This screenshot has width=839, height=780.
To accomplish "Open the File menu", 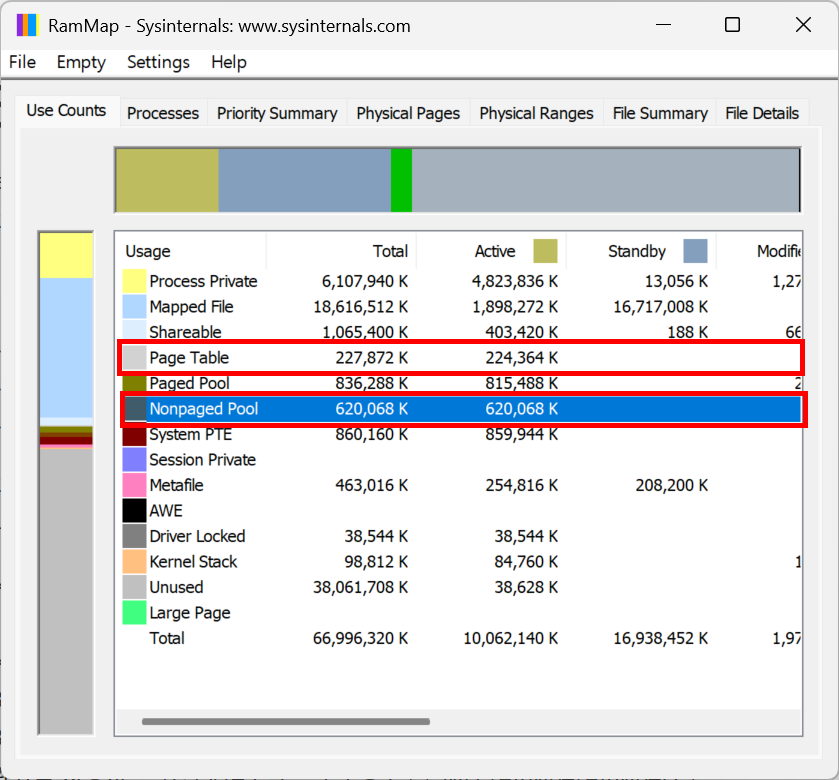I will (x=22, y=62).
